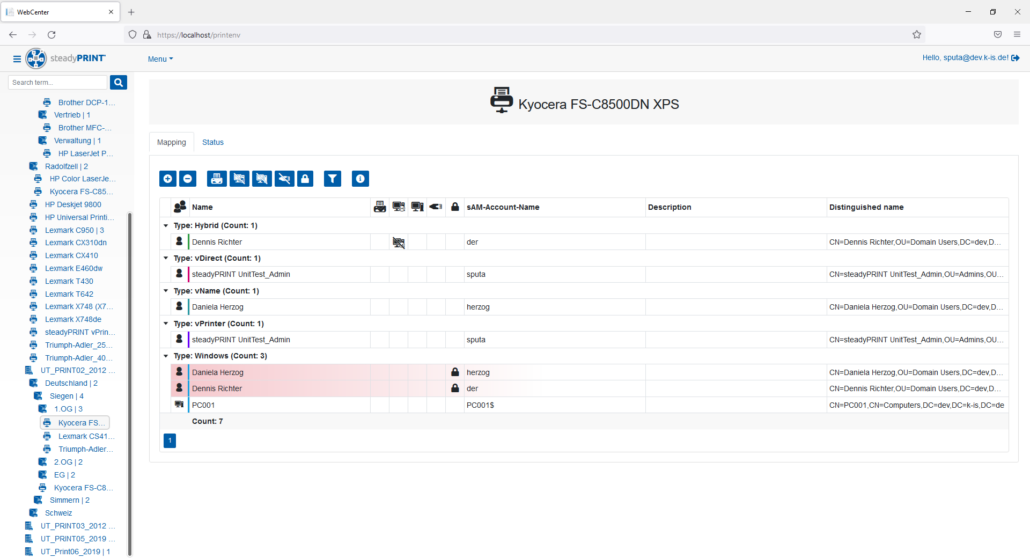Sort by the Name column header

click(202, 207)
